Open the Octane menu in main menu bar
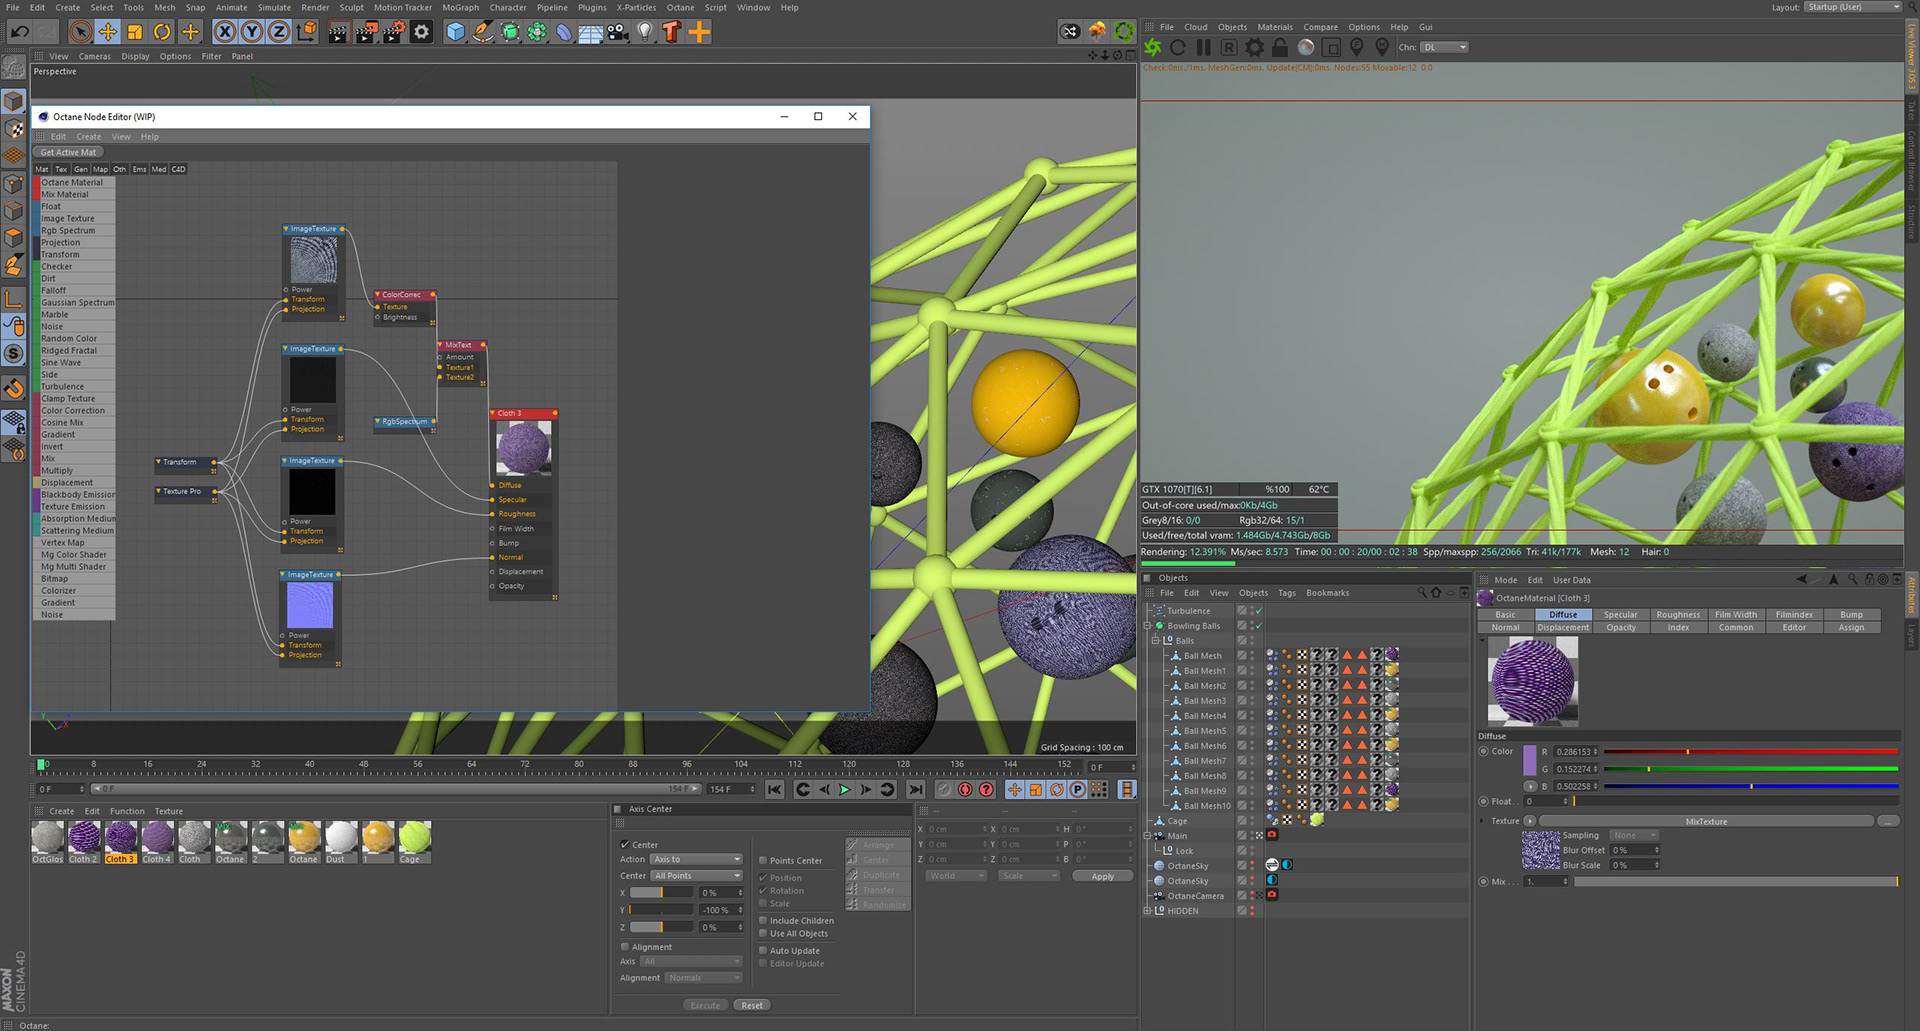The image size is (1920, 1031). [680, 7]
